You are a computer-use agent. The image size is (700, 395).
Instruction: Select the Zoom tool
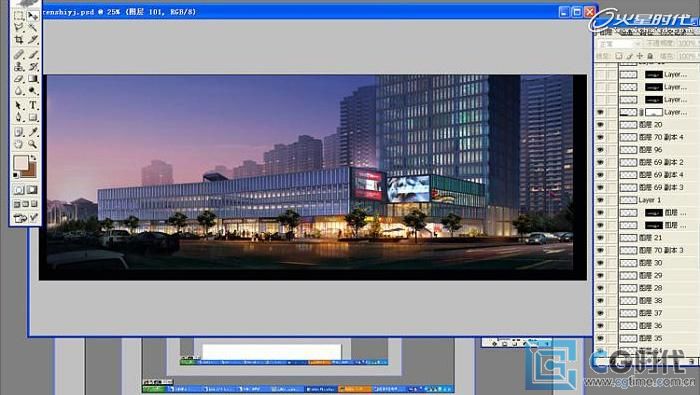[33, 144]
